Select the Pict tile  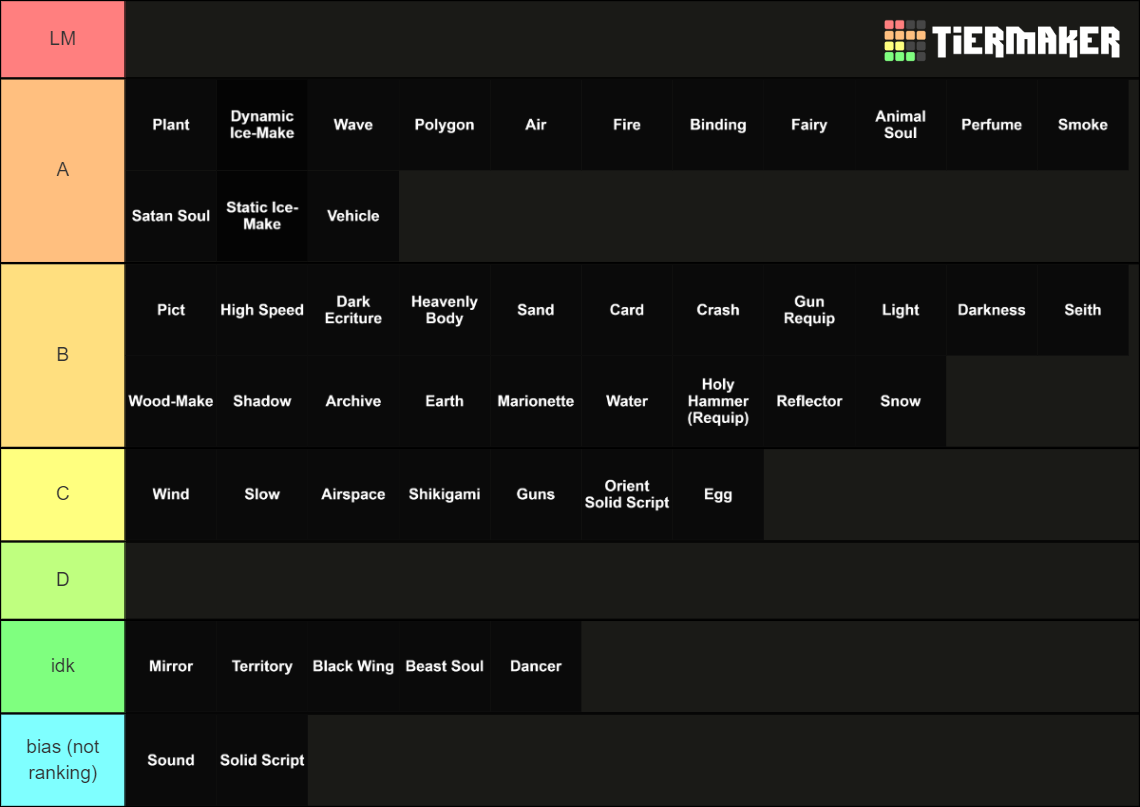point(171,310)
